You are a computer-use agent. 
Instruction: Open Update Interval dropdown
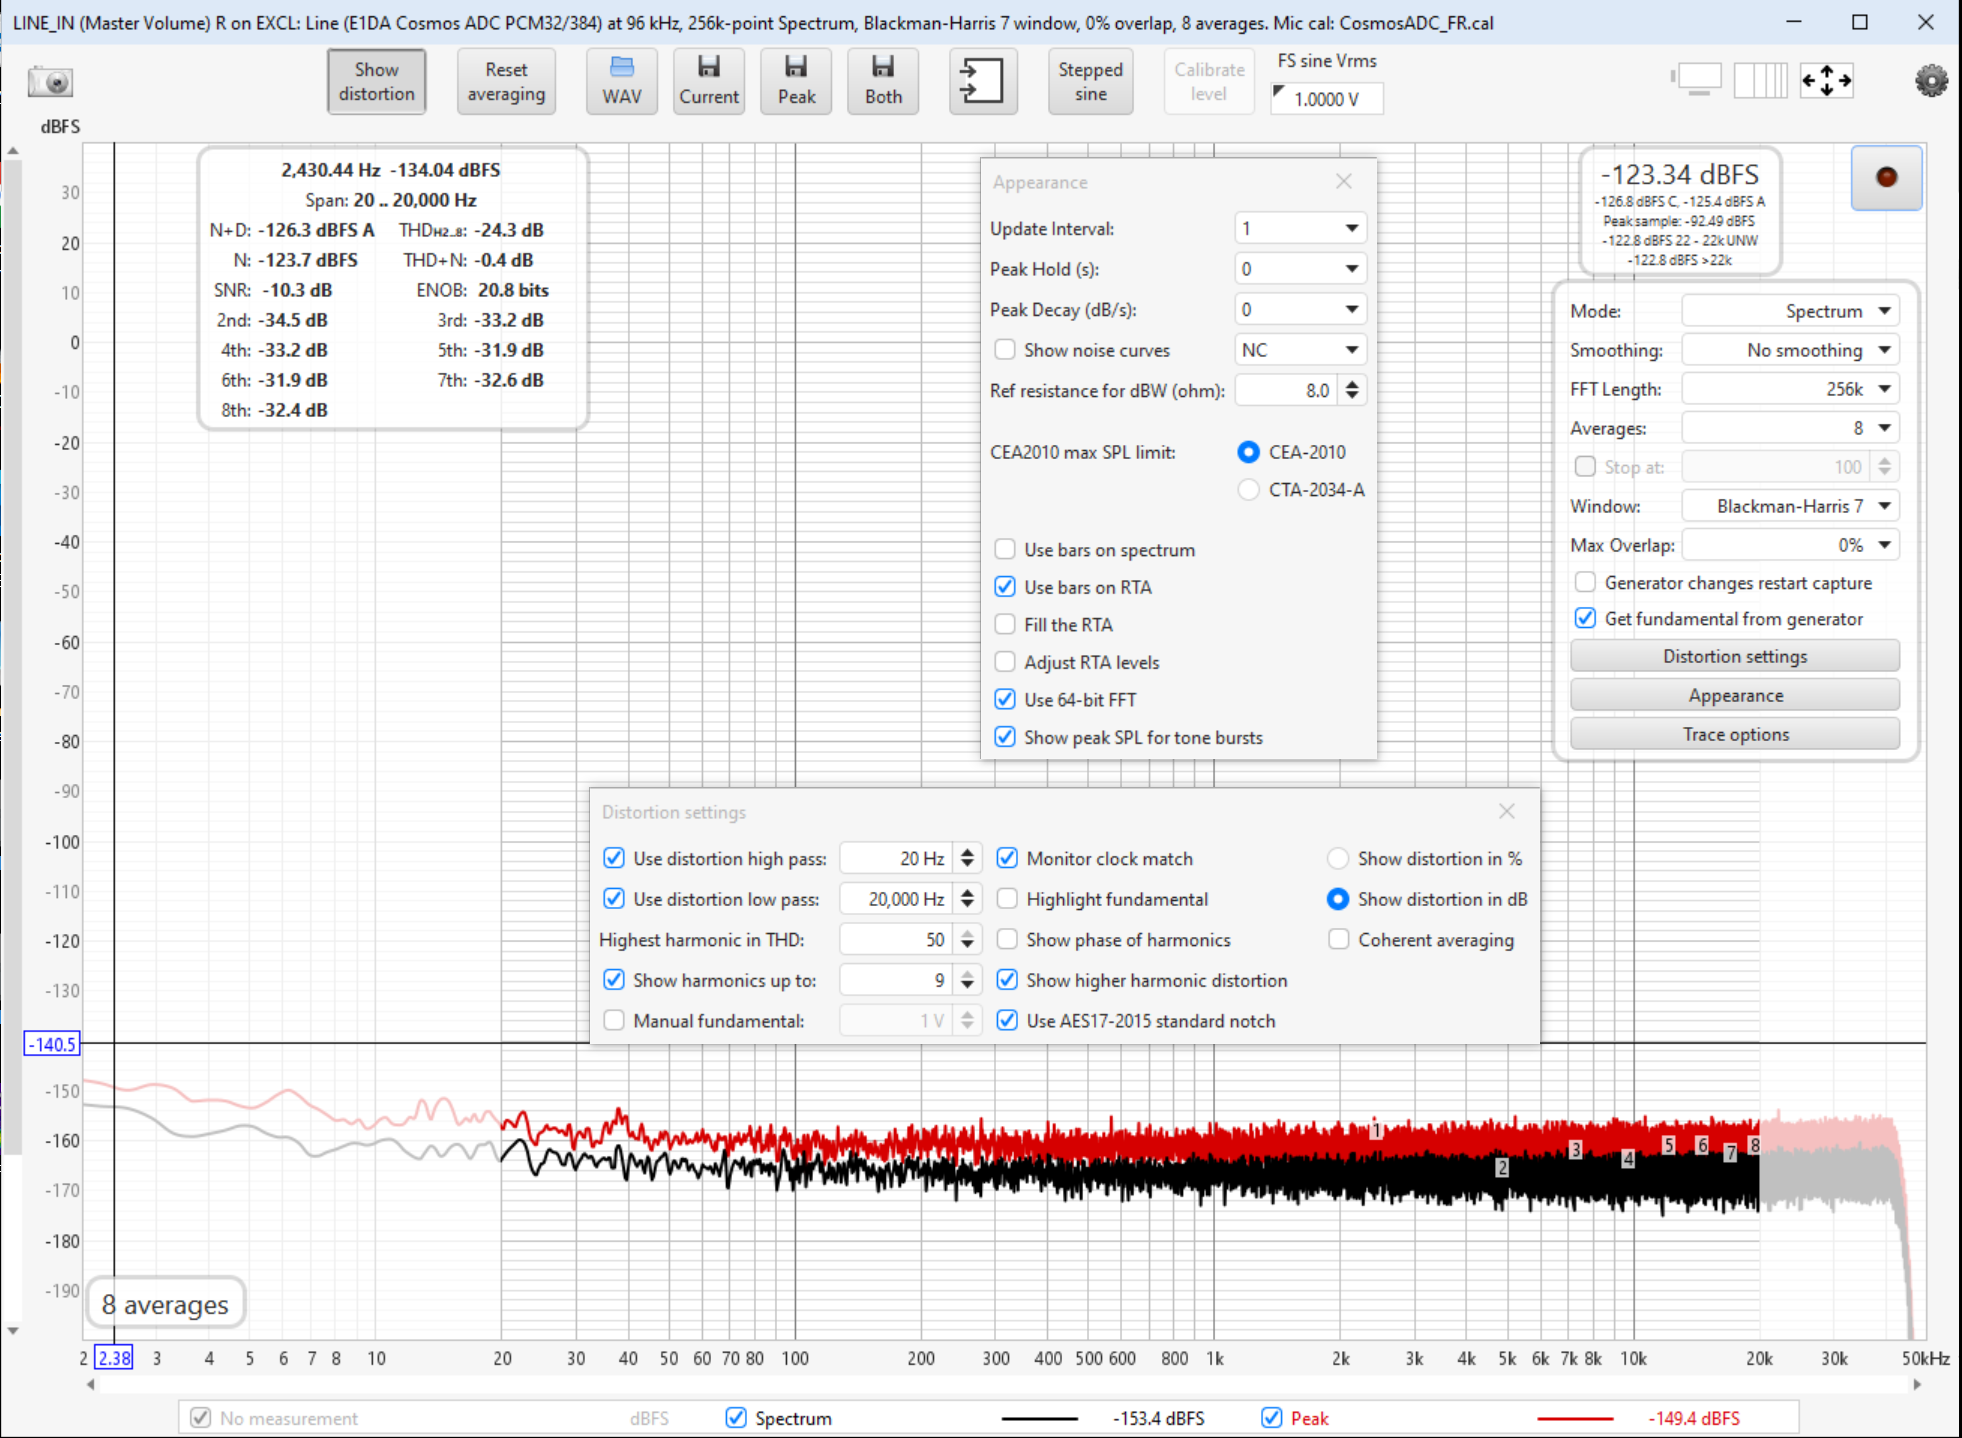[x=1300, y=228]
